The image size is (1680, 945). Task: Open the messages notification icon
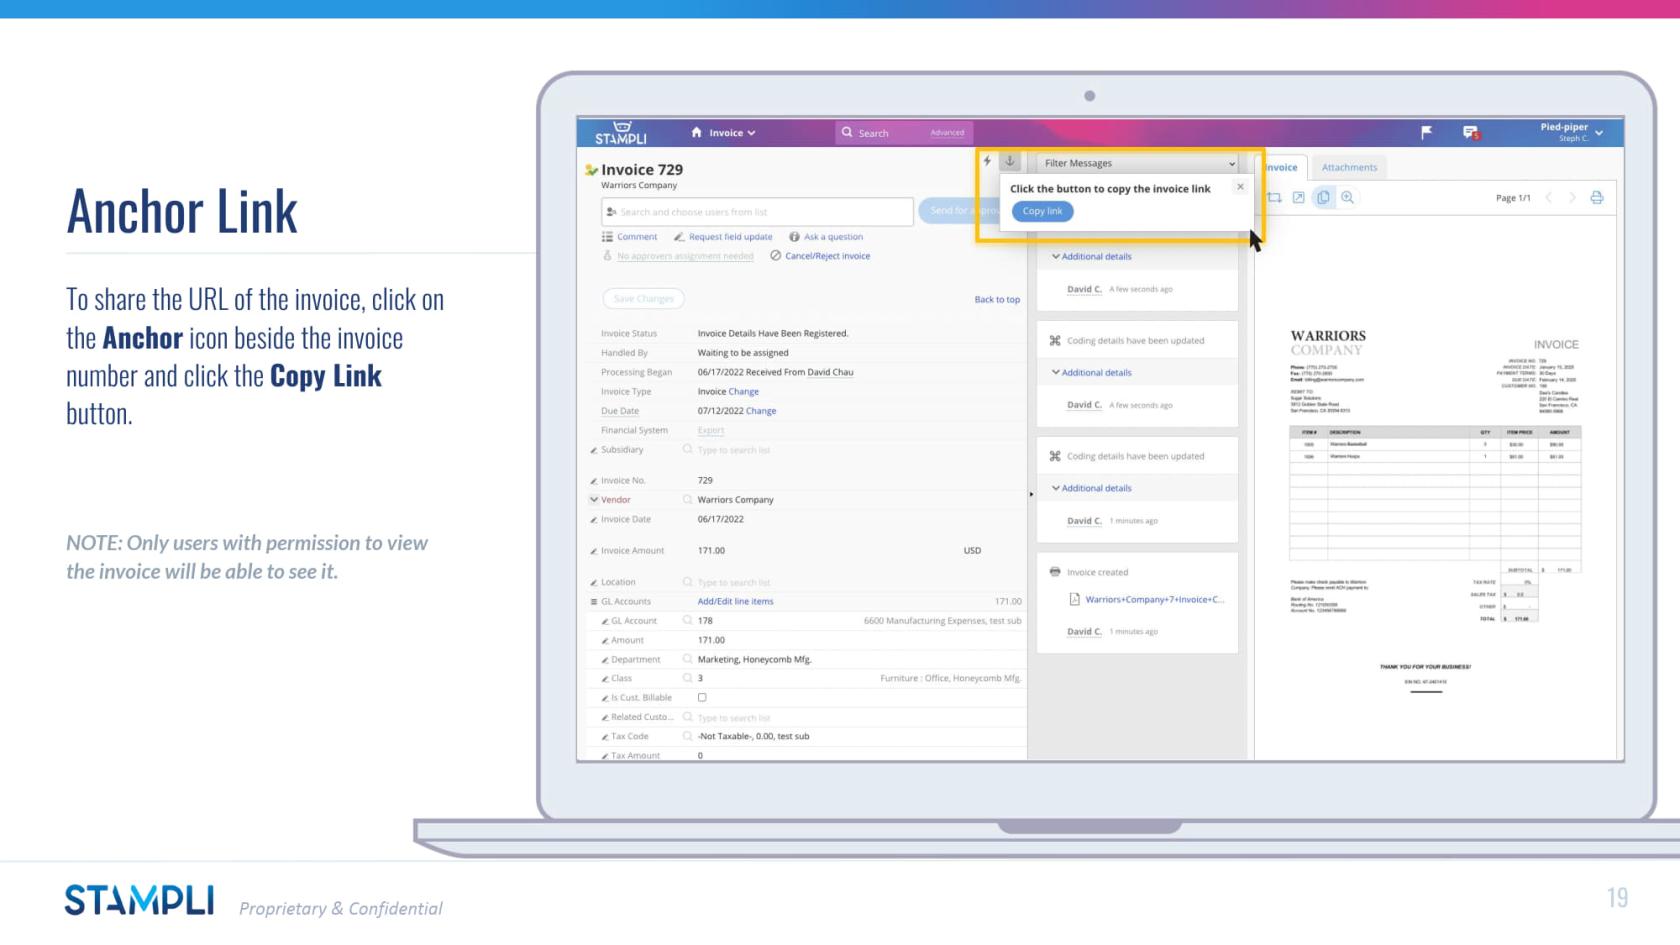tap(1470, 132)
